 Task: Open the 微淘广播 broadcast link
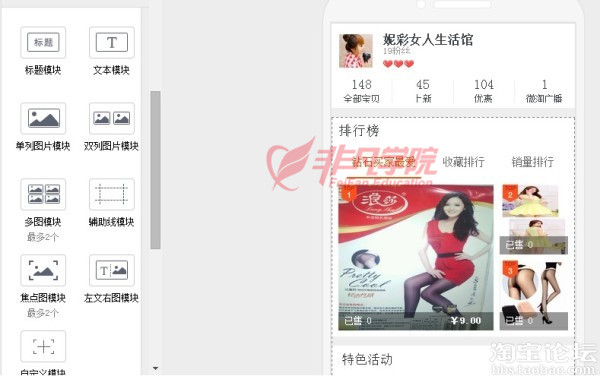(x=544, y=91)
